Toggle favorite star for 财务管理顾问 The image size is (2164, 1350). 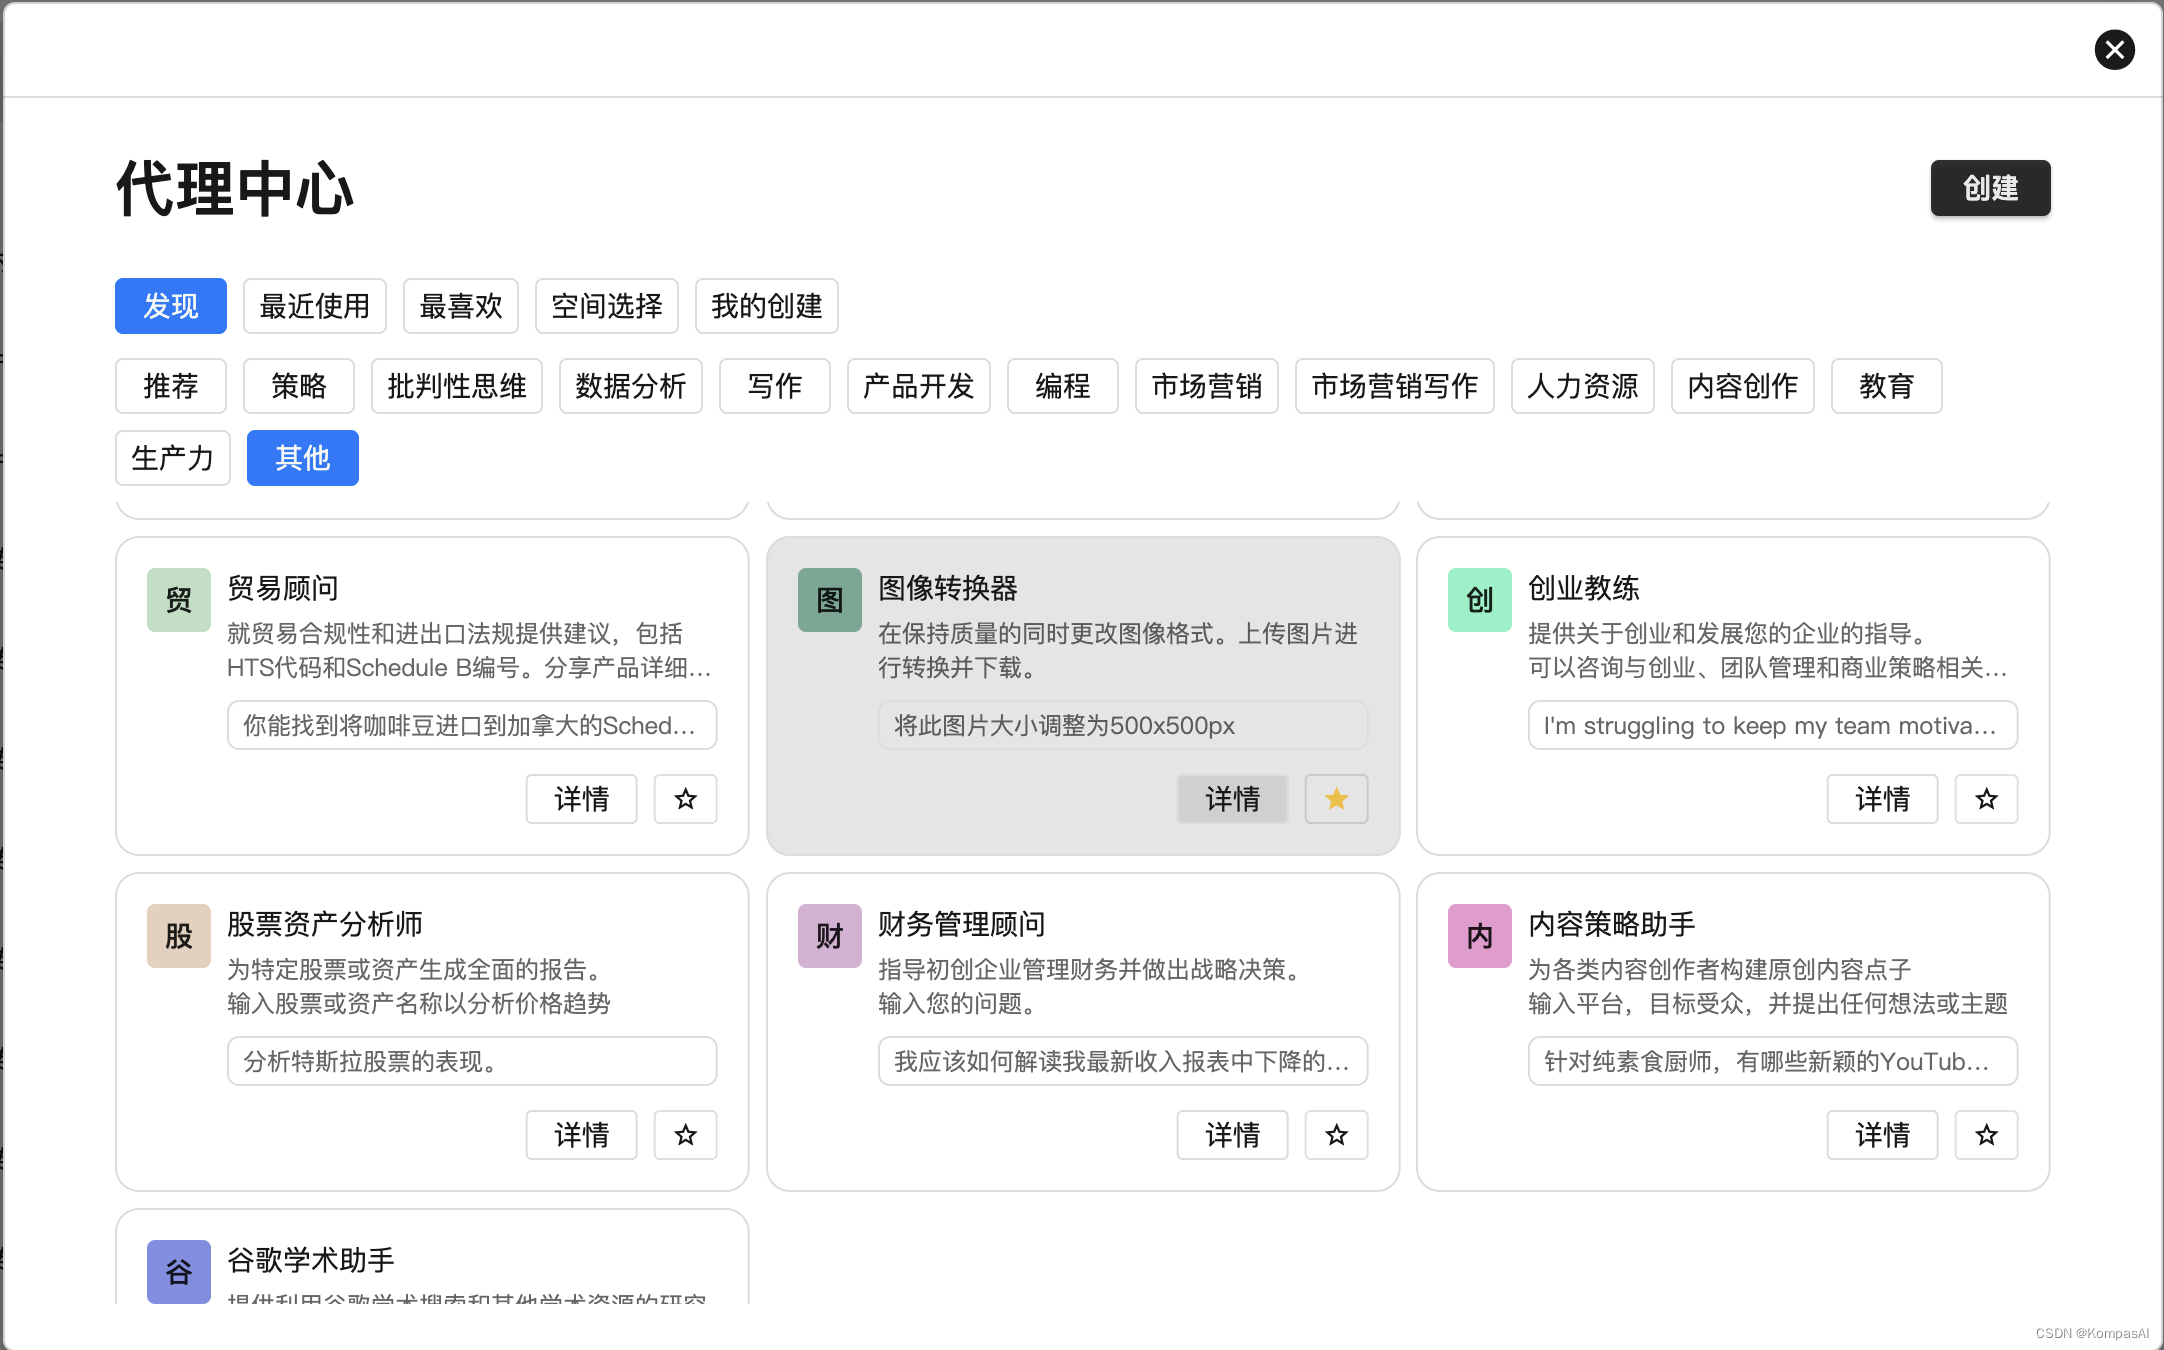[x=1336, y=1135]
